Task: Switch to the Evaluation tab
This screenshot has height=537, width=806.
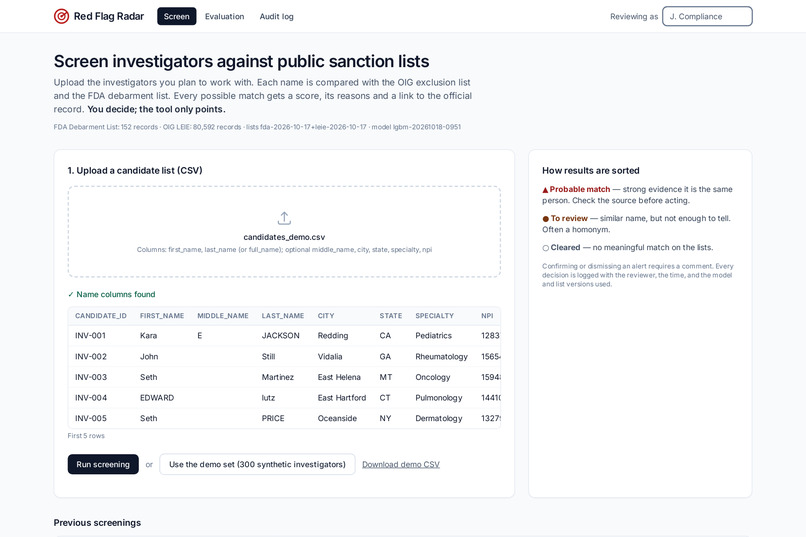Action: (x=225, y=16)
